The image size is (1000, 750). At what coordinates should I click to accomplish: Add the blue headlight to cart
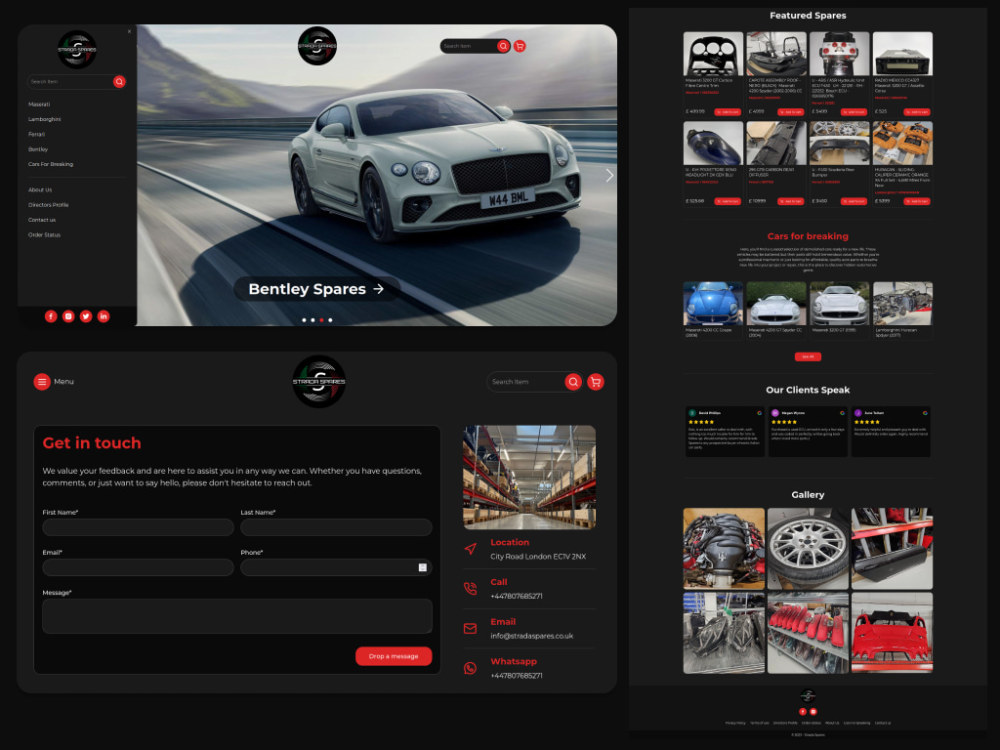click(x=728, y=201)
